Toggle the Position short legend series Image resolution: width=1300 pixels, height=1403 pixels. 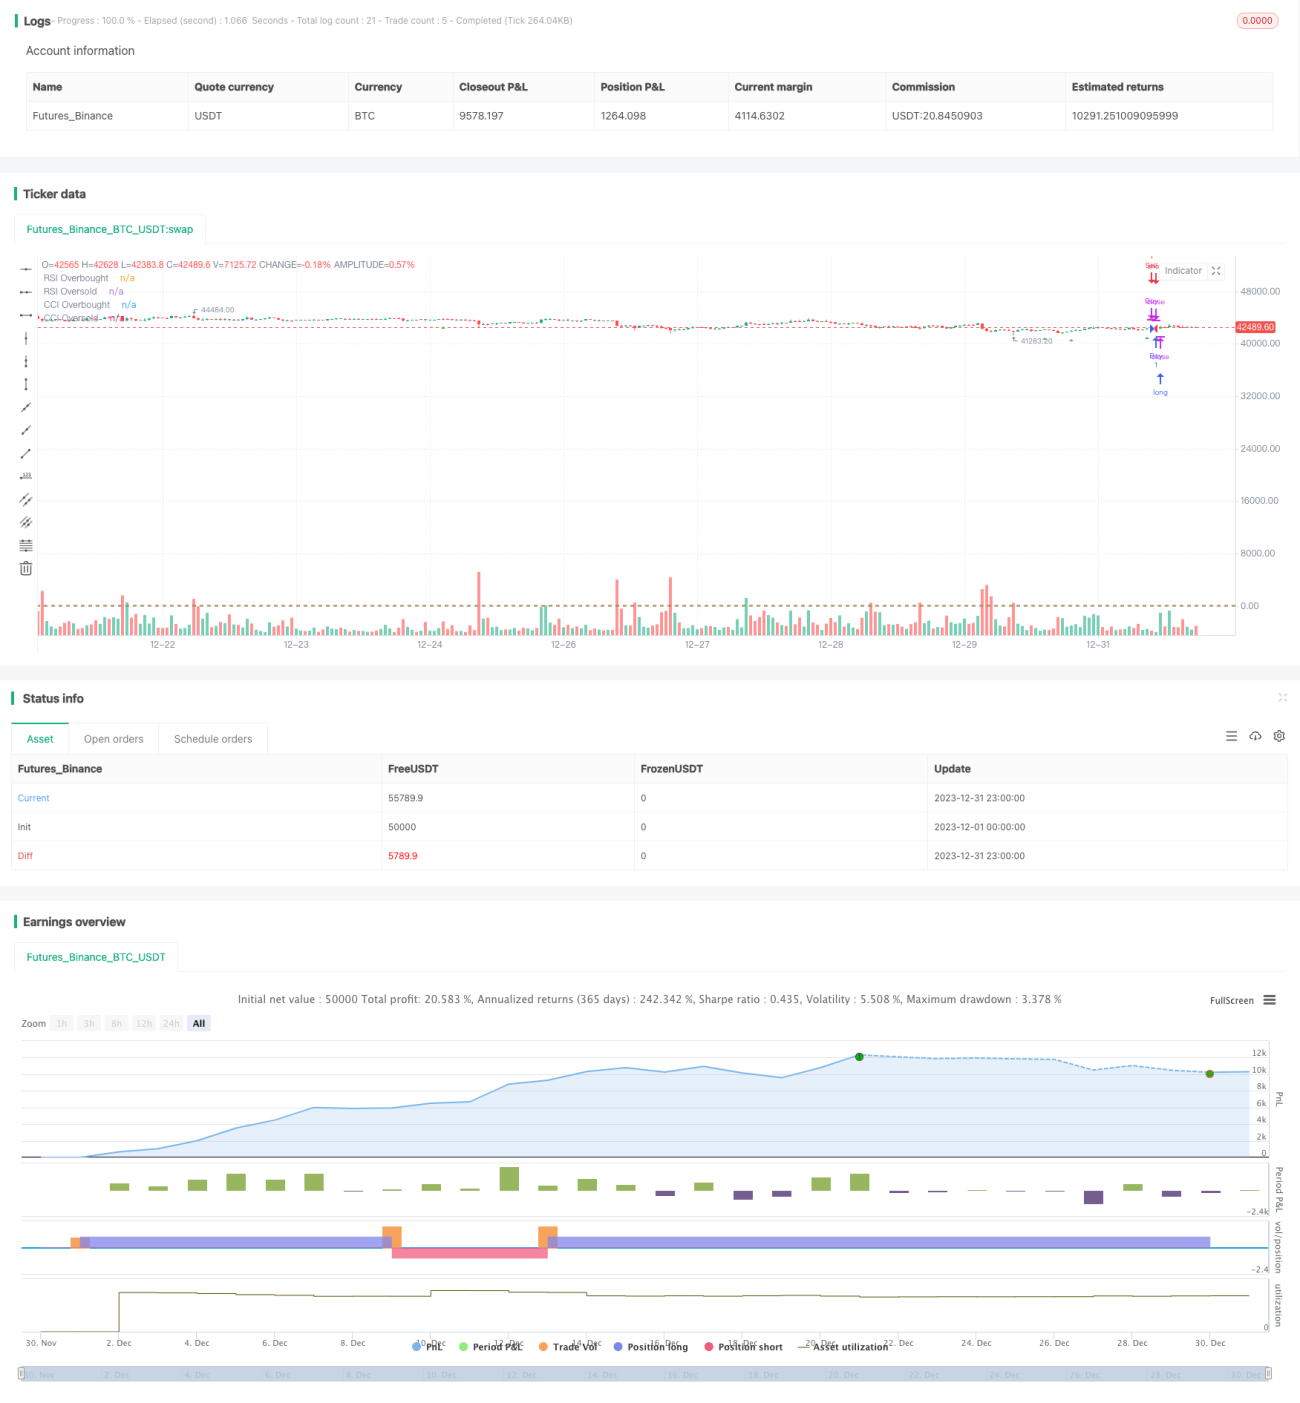coord(744,1347)
